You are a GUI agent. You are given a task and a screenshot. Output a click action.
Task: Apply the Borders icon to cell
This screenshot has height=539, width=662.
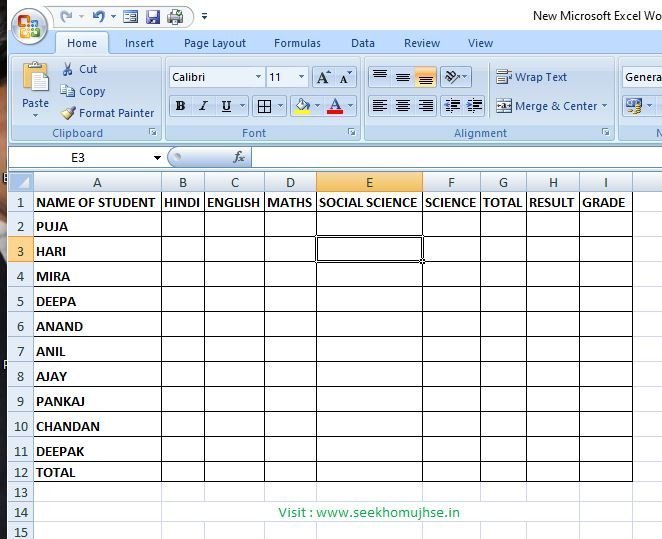[264, 106]
